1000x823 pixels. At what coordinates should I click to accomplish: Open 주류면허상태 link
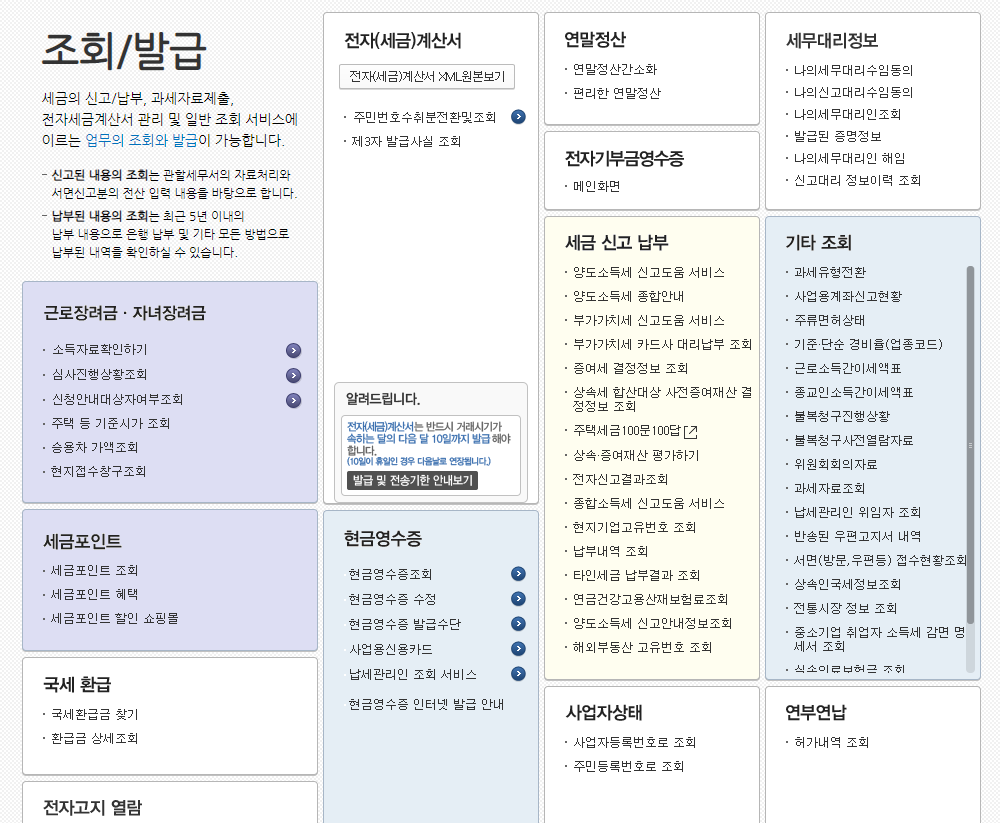[x=829, y=320]
